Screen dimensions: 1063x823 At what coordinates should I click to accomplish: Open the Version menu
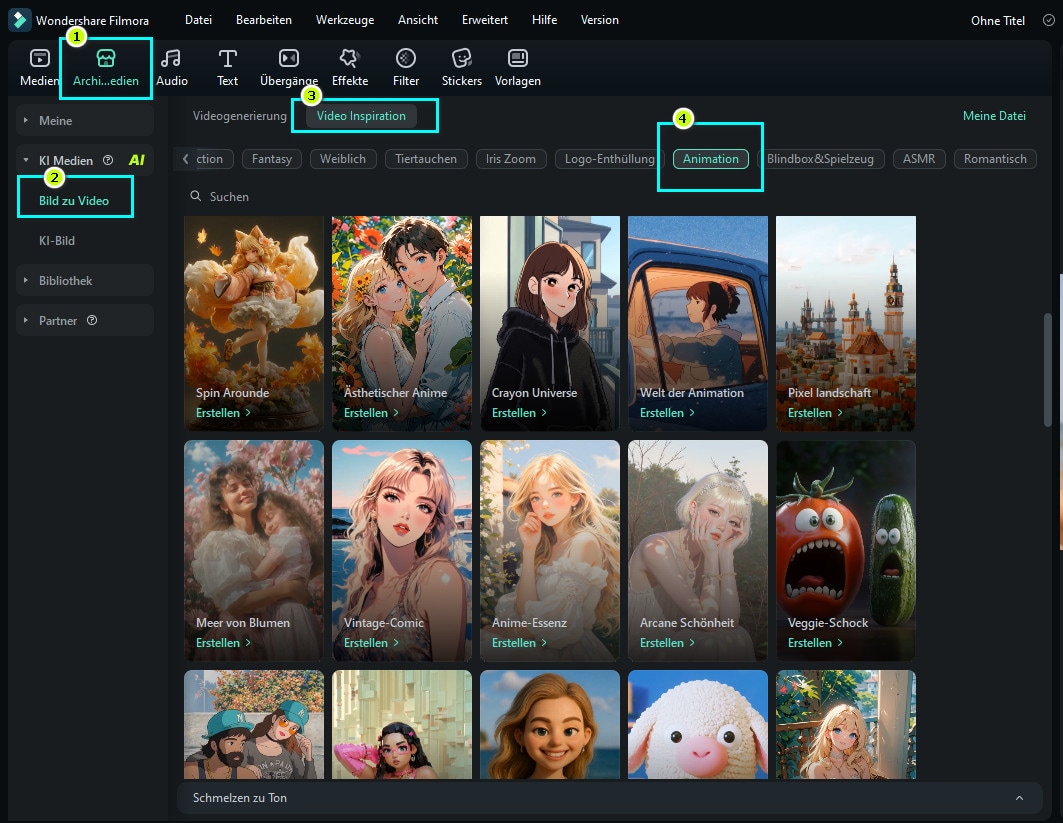[x=599, y=20]
